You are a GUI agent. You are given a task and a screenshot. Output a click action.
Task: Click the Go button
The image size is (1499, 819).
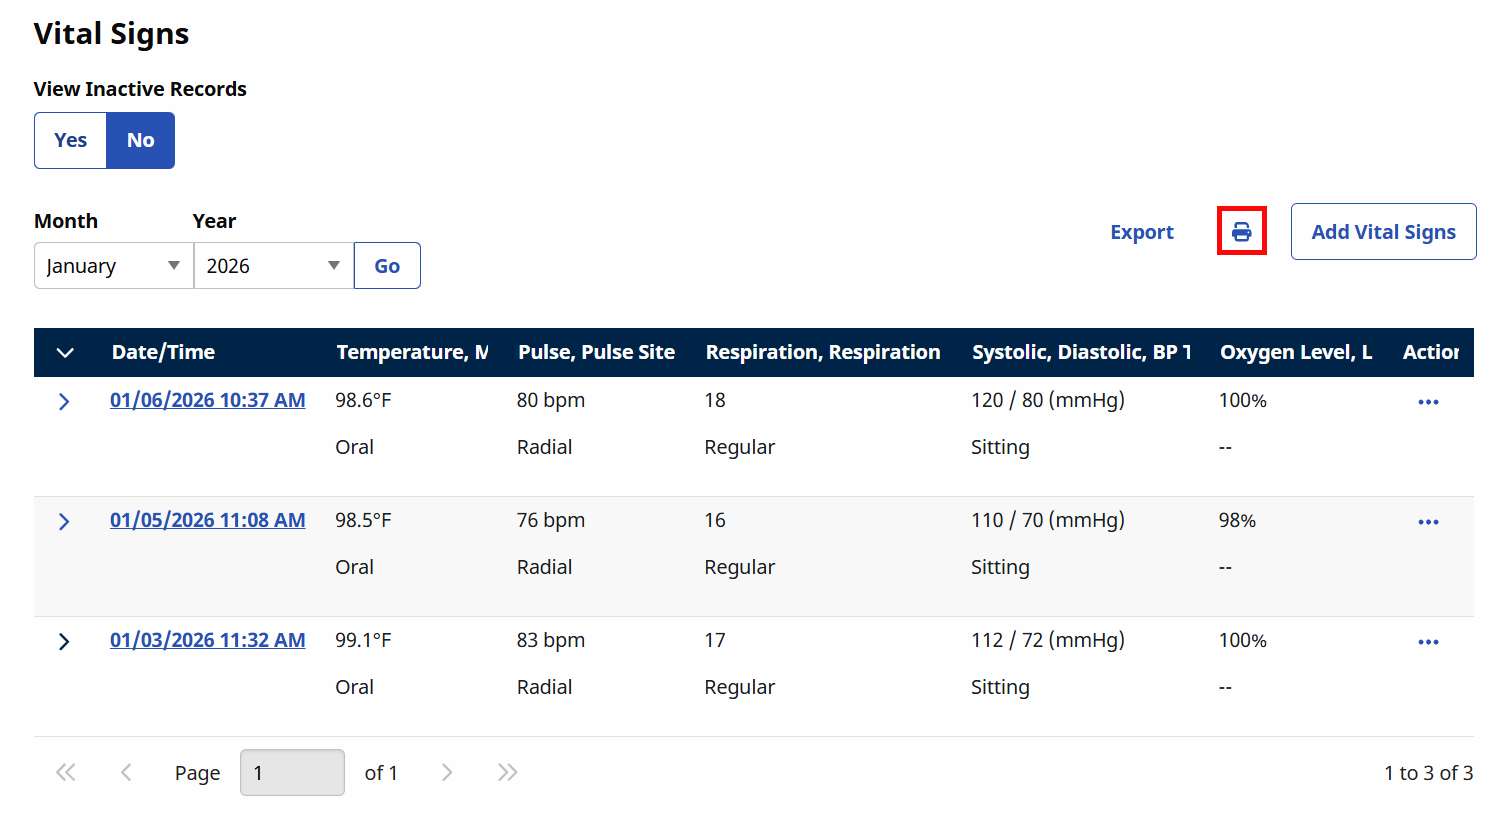pos(387,266)
